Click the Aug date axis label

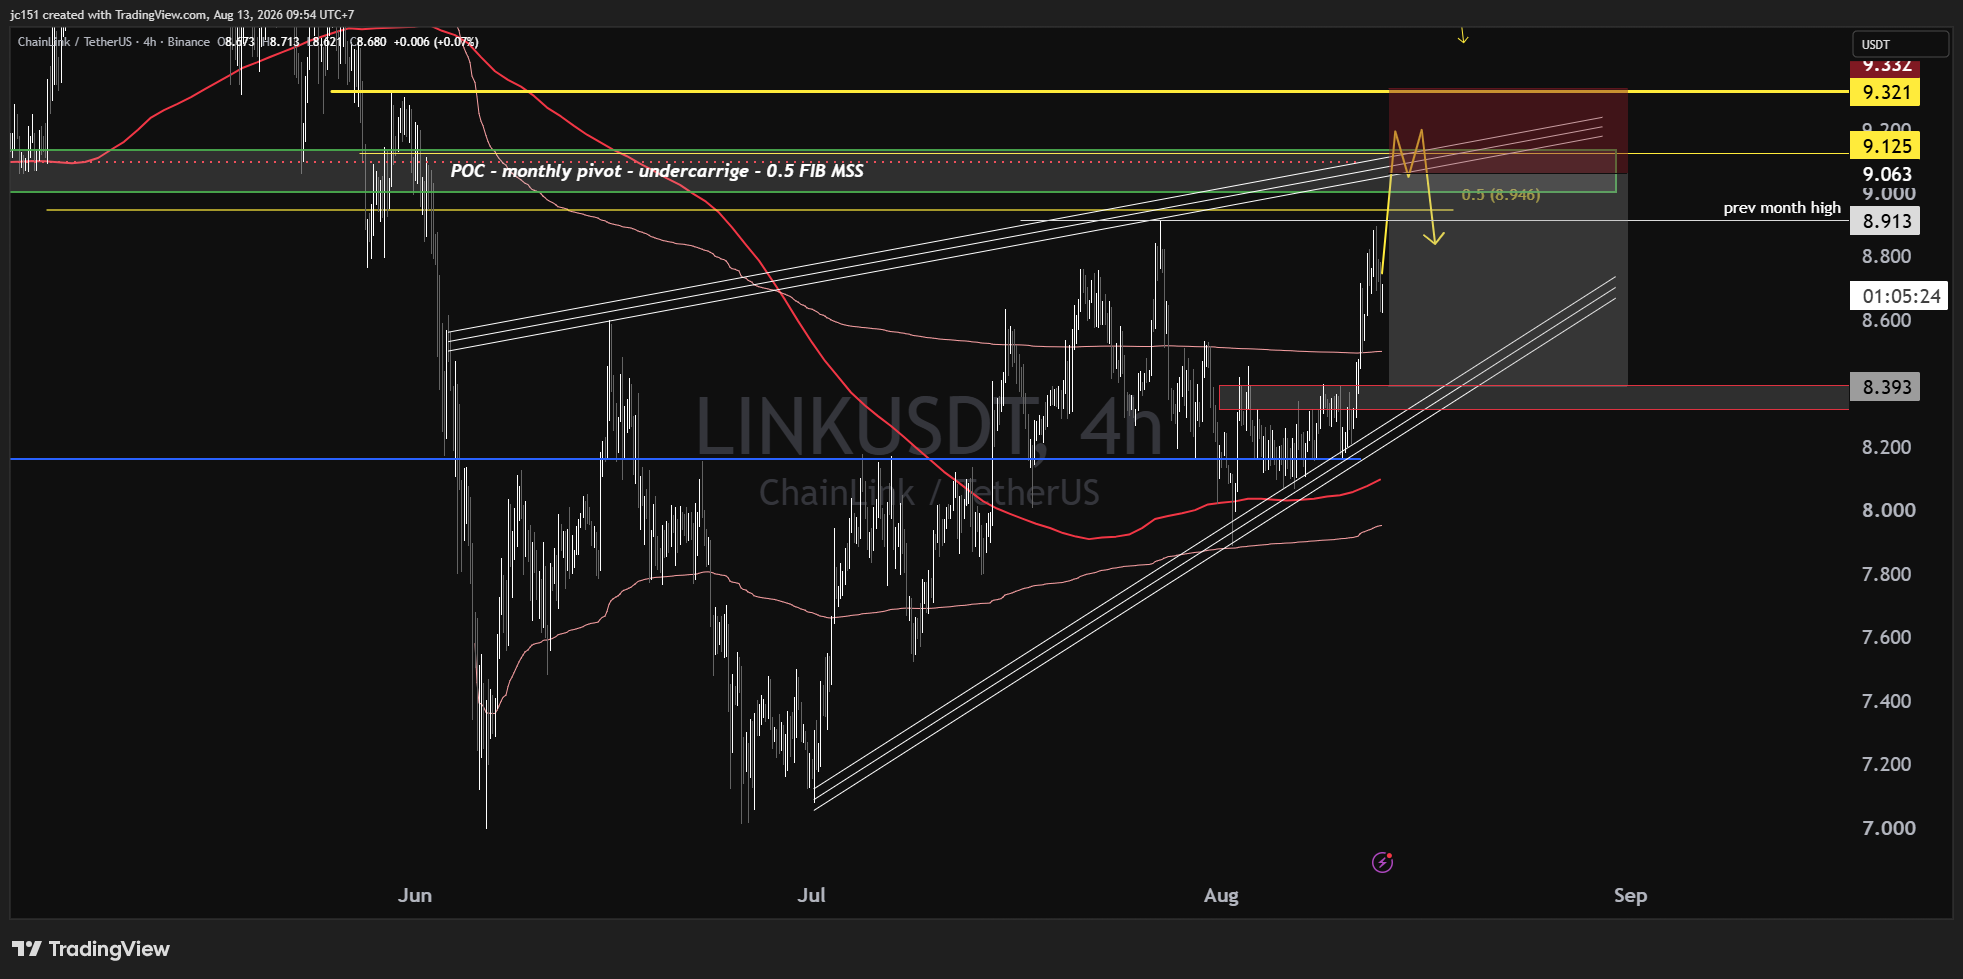pos(1221,895)
